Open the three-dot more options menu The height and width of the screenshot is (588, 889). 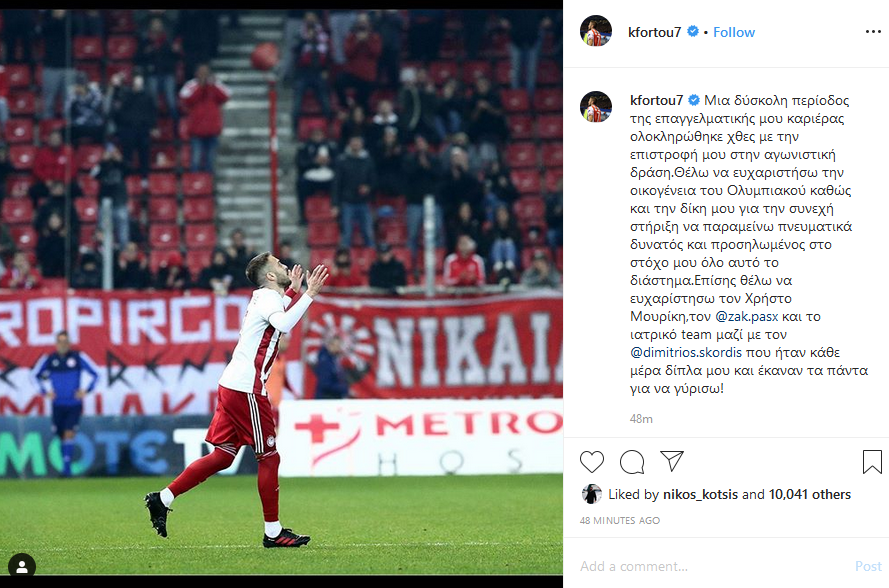[x=873, y=32]
